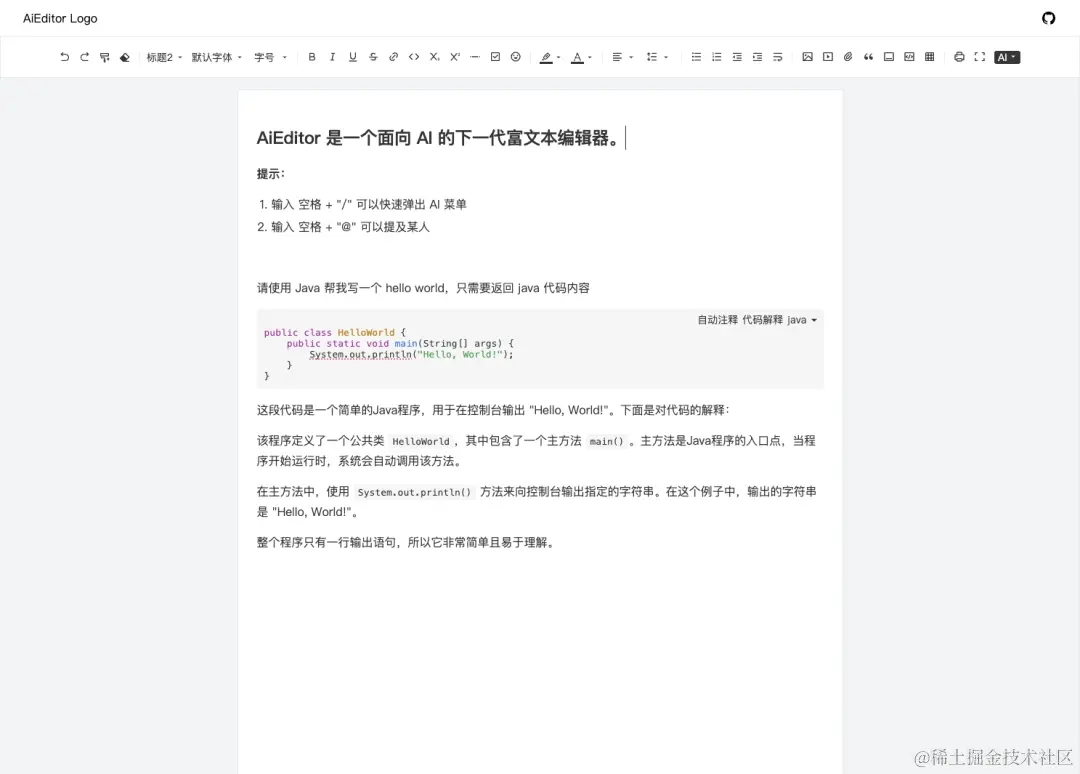Toggle inline code formatting
The image size is (1080, 774).
pos(414,57)
